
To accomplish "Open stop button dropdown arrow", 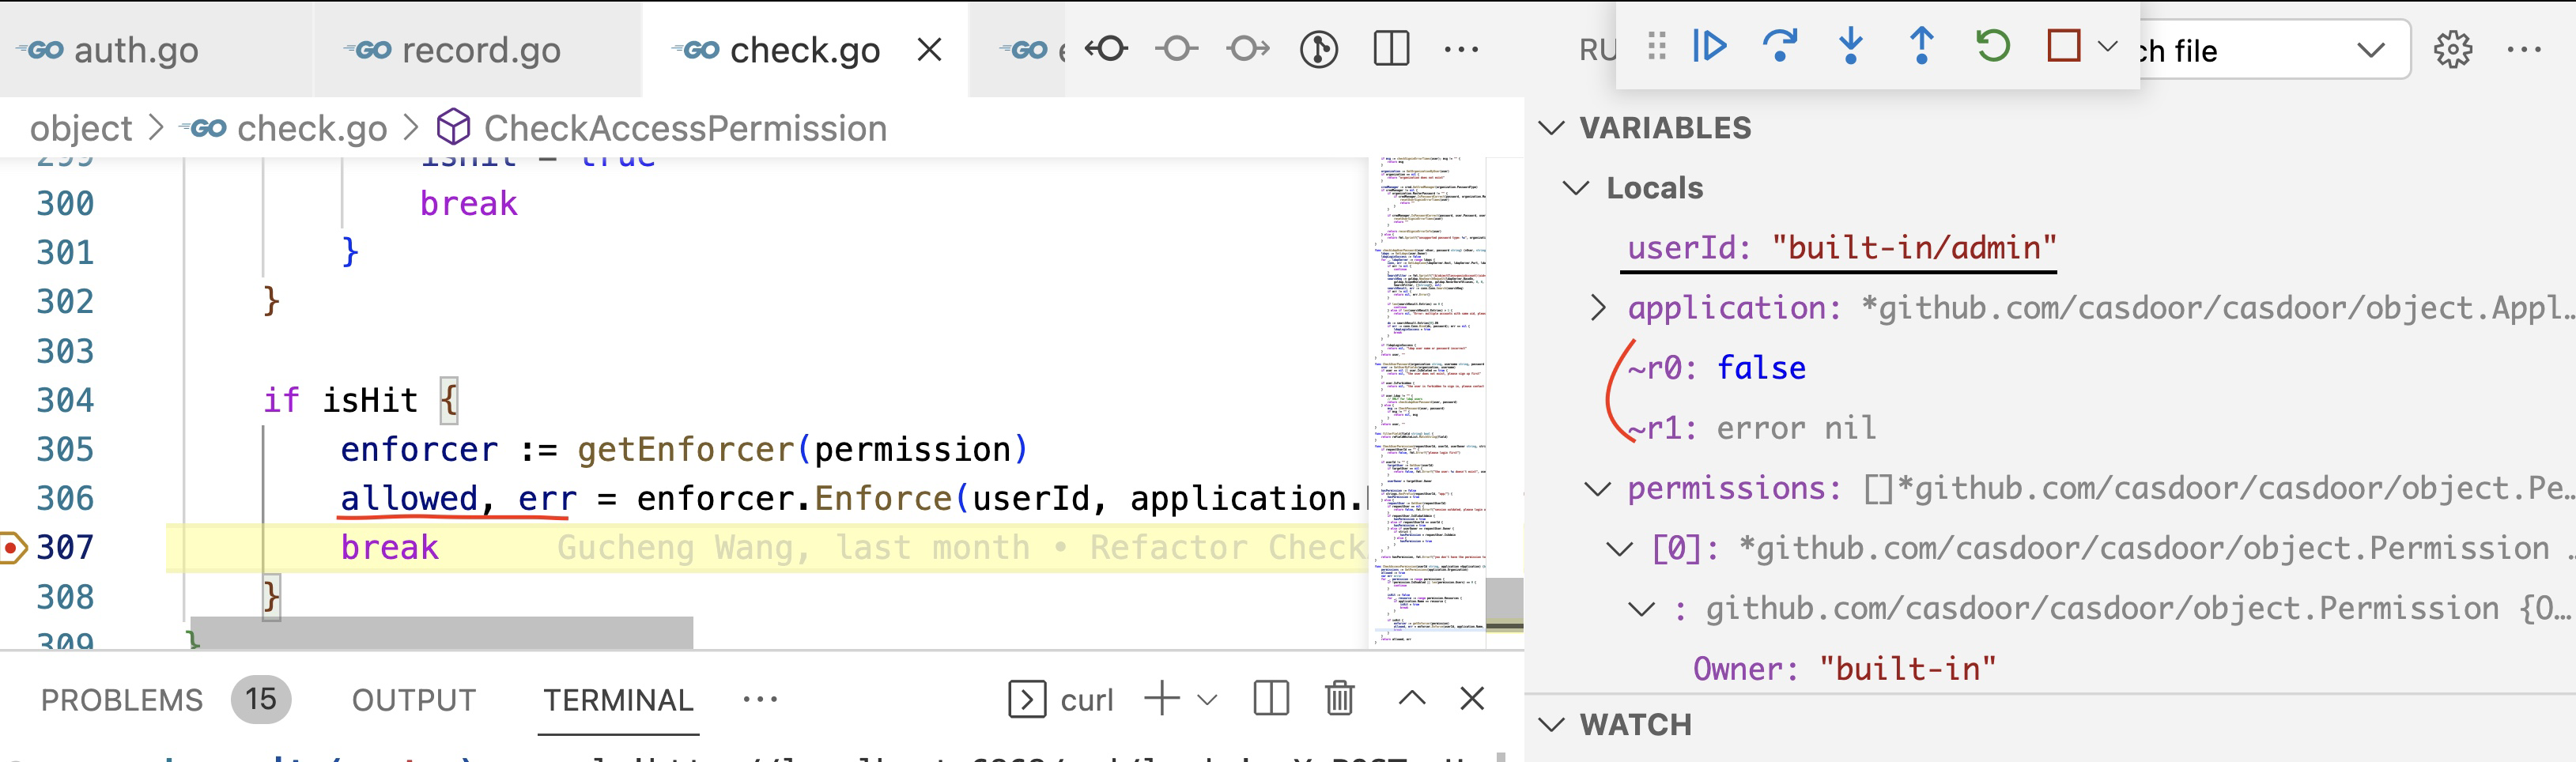I will point(2107,46).
